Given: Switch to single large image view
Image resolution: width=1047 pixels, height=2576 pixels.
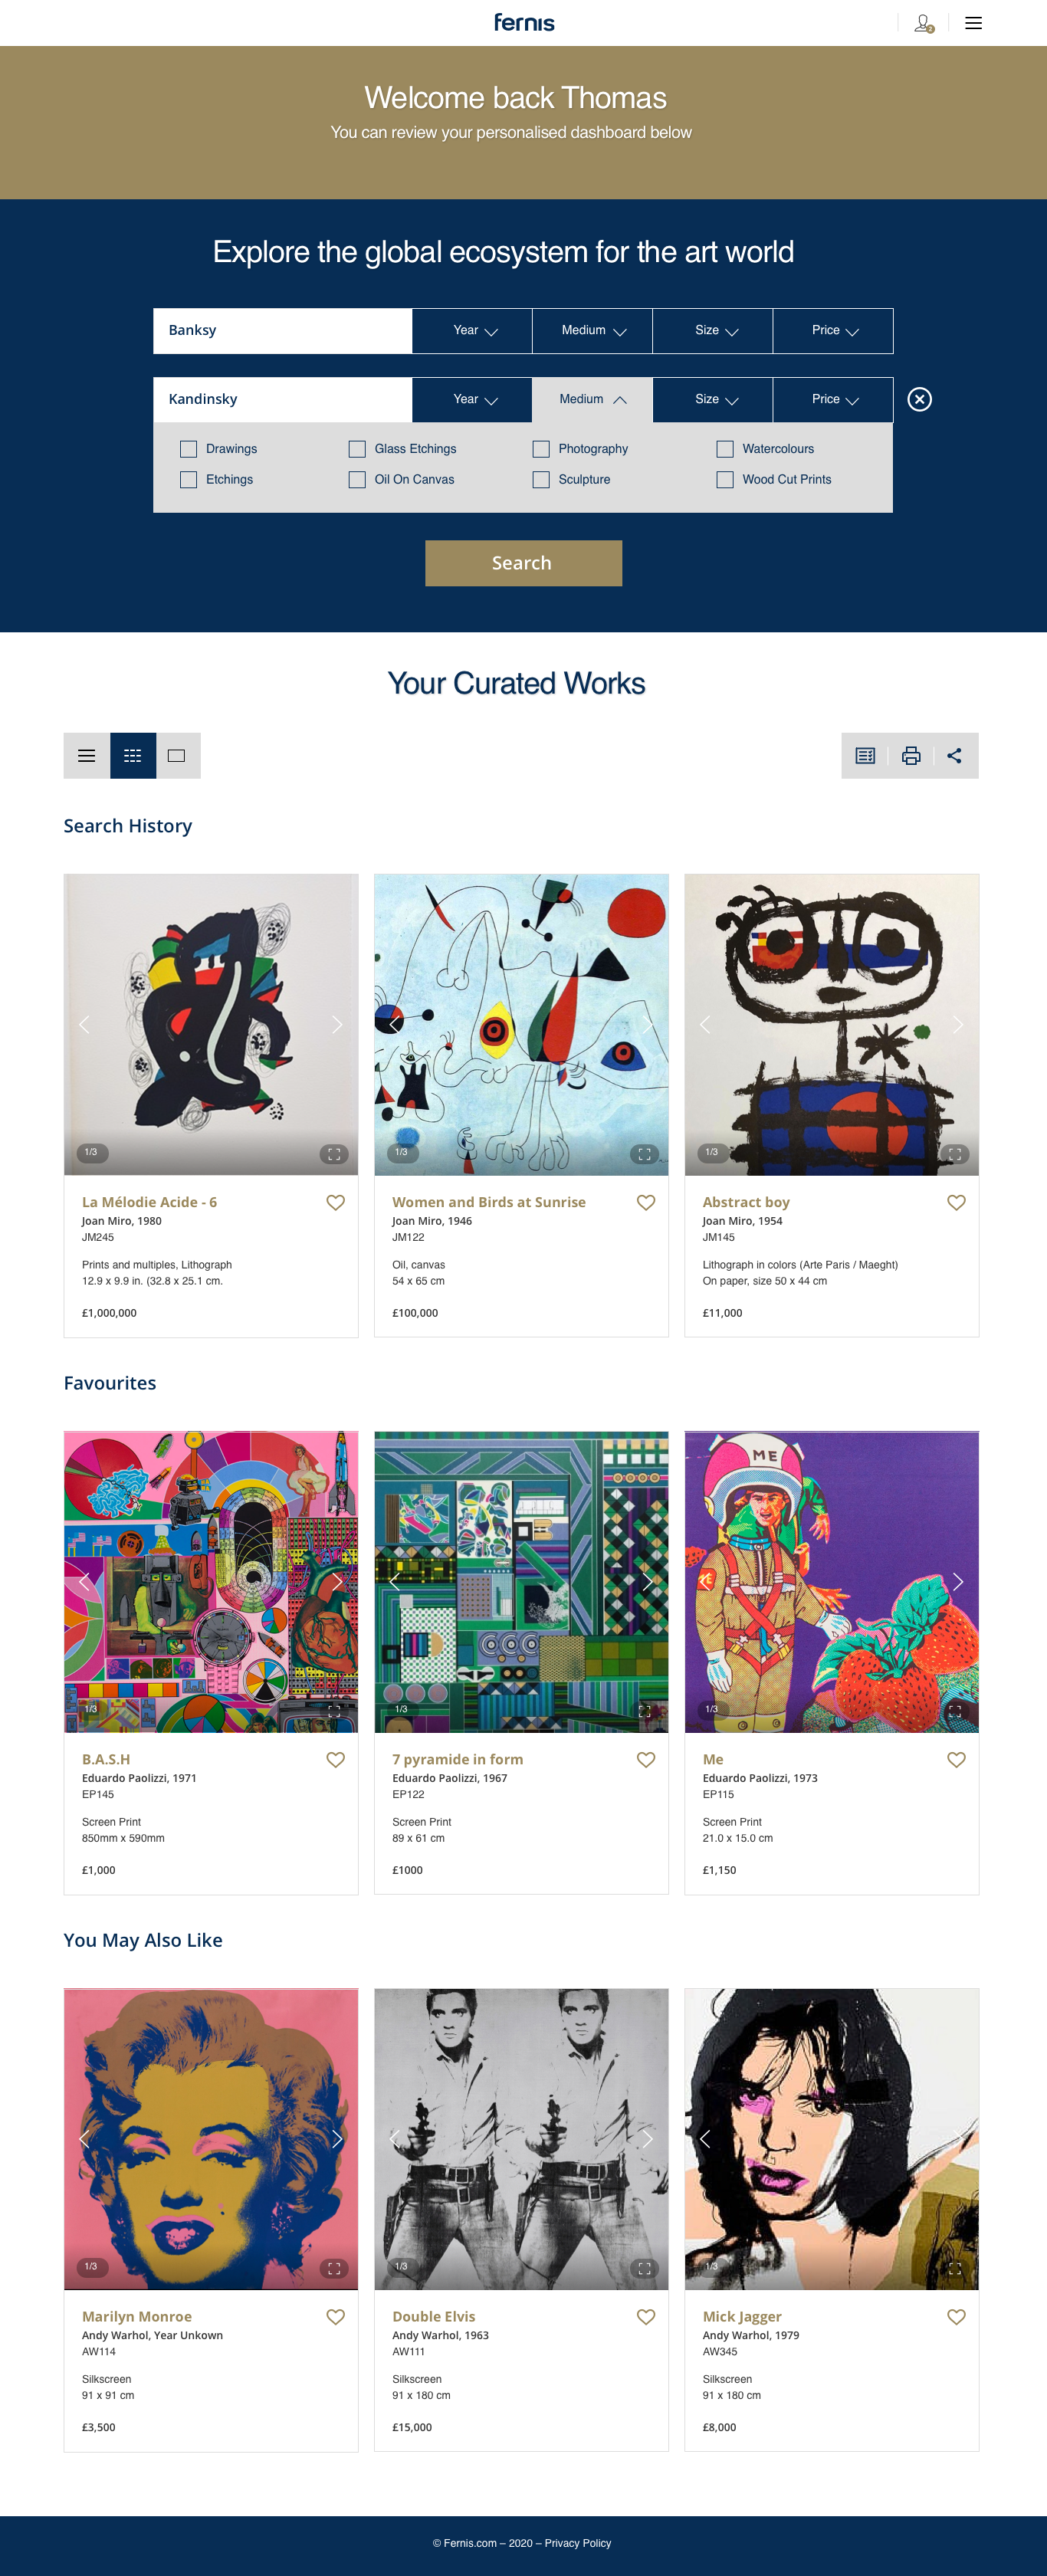Looking at the screenshot, I should [177, 756].
